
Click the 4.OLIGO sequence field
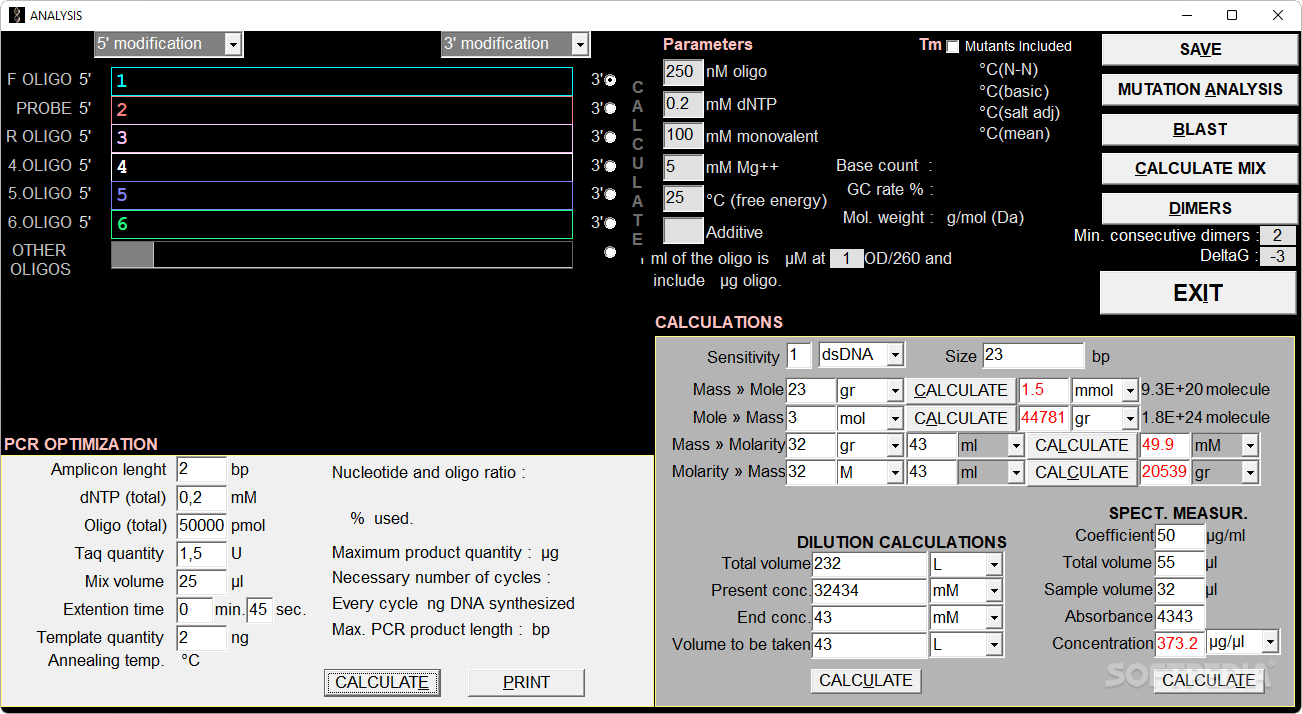342,167
